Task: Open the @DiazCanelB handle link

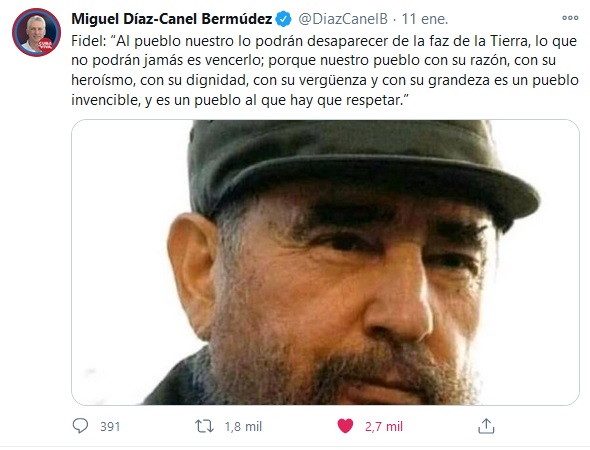Action: coord(343,19)
